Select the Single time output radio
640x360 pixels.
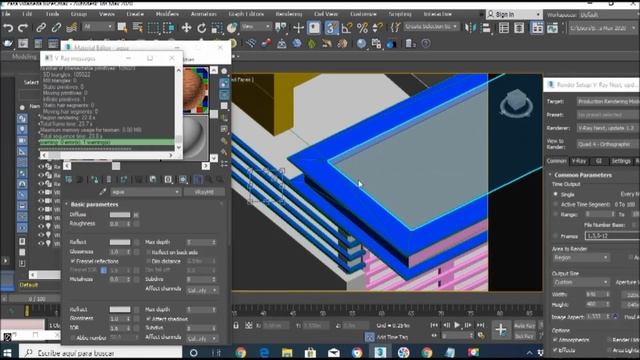pyautogui.click(x=556, y=194)
